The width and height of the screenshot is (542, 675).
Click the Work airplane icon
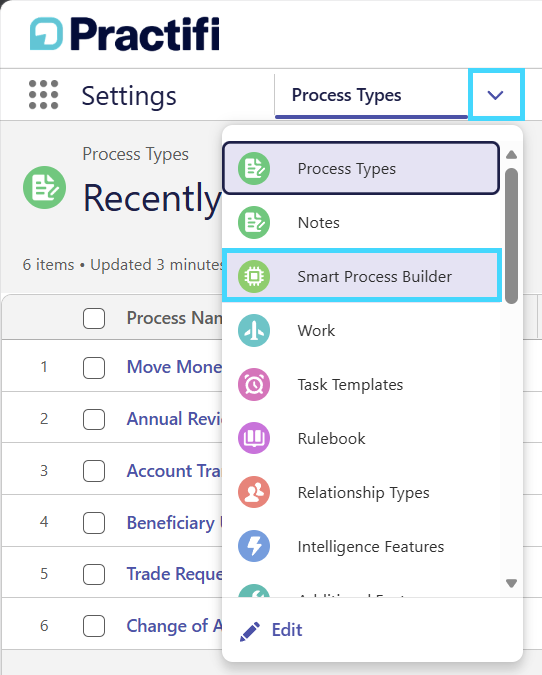tap(254, 331)
